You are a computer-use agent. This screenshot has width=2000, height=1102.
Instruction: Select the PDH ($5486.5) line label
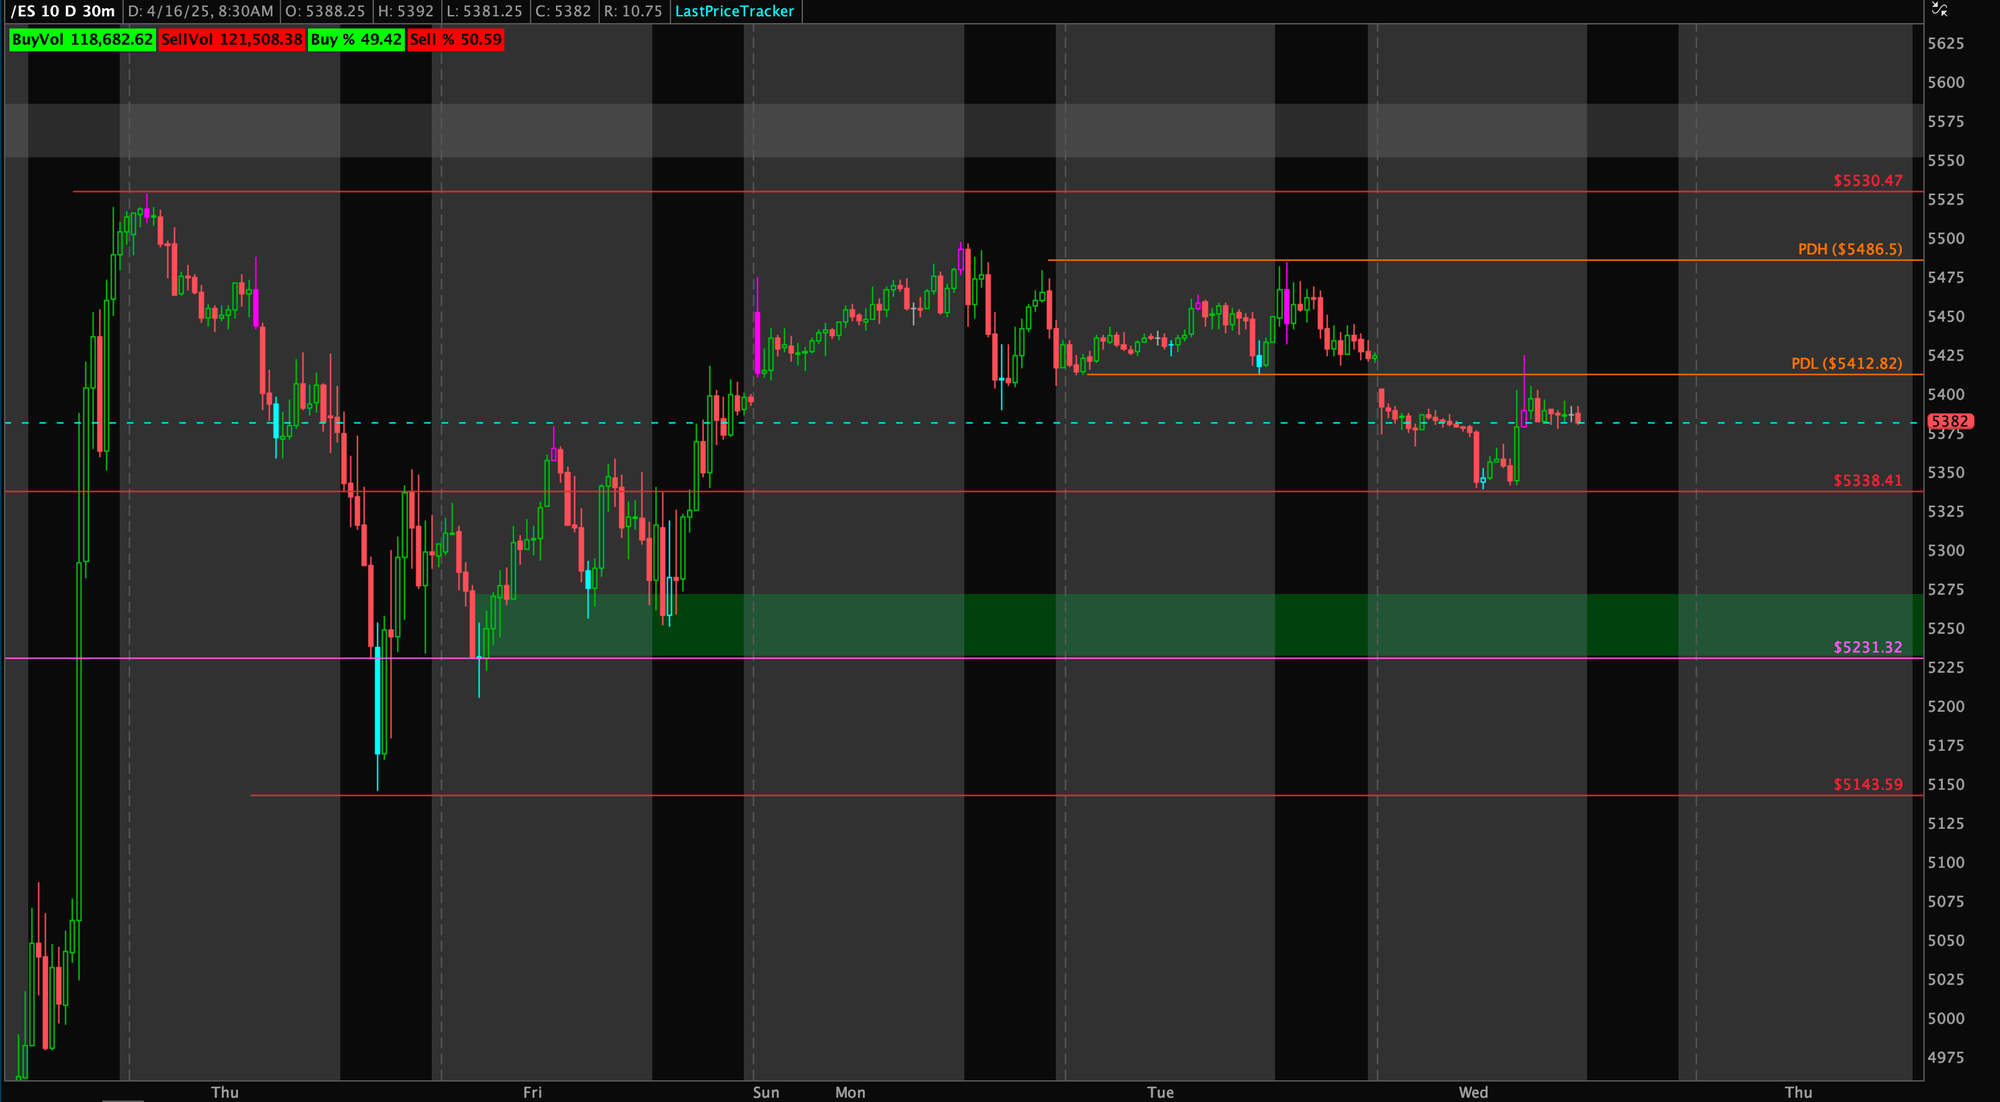1849,249
